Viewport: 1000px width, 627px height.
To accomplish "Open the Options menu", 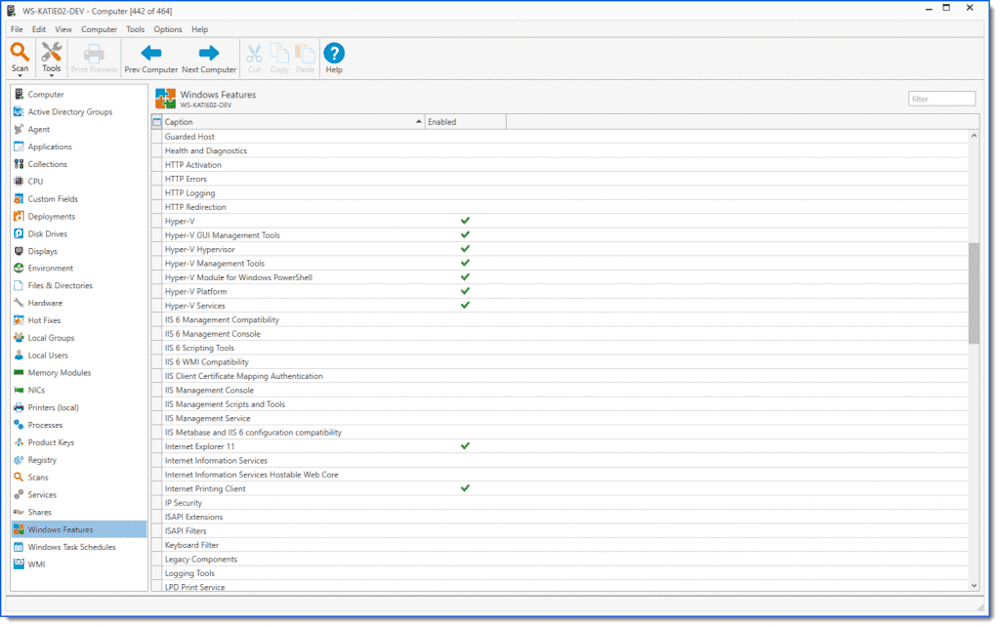I will pyautogui.click(x=168, y=29).
